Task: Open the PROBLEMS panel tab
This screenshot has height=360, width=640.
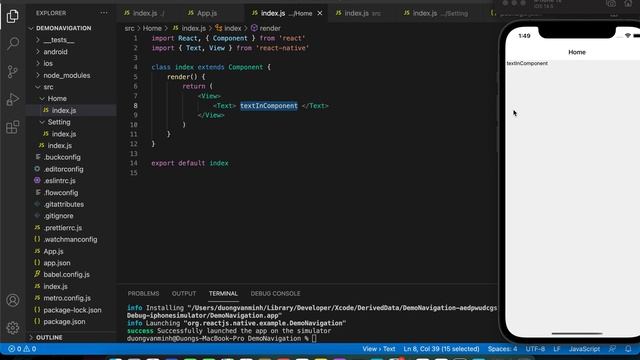Action: pos(143,293)
